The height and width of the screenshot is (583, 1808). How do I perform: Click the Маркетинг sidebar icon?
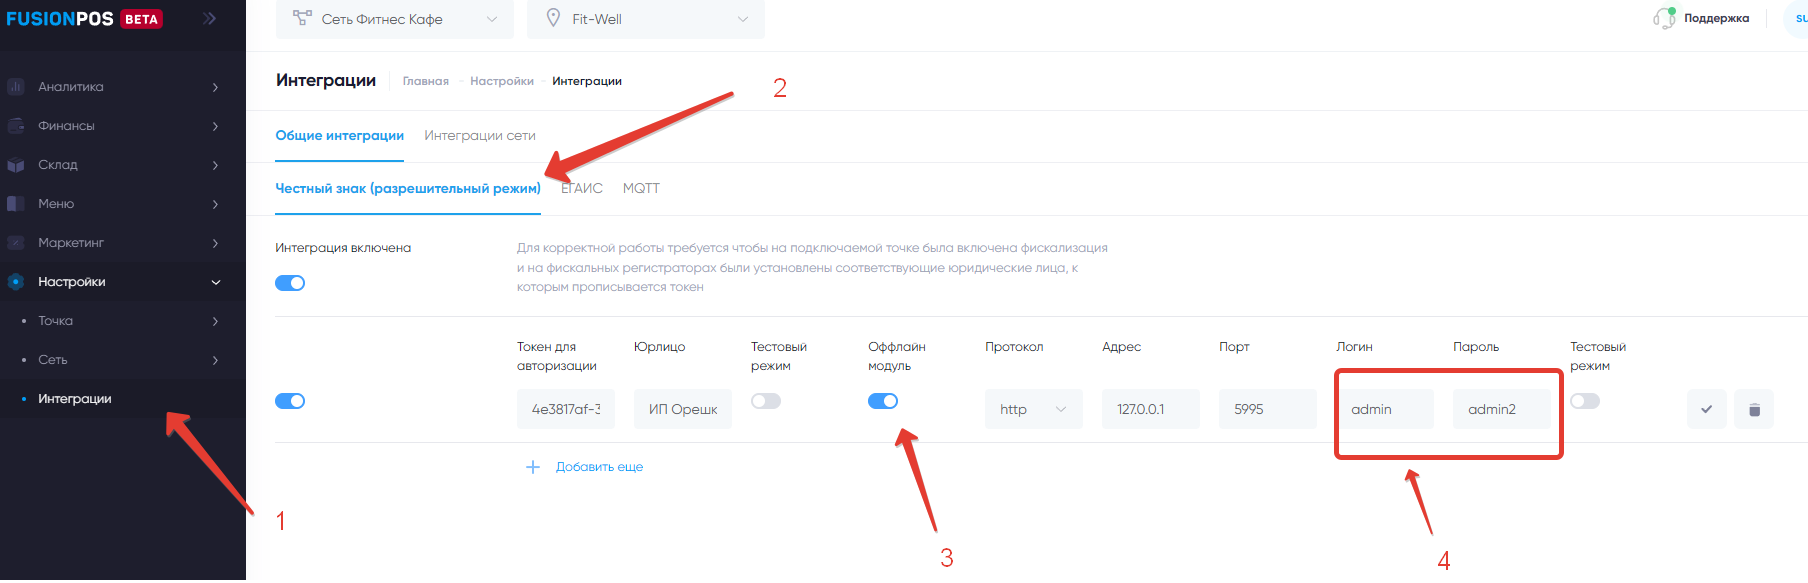[15, 243]
